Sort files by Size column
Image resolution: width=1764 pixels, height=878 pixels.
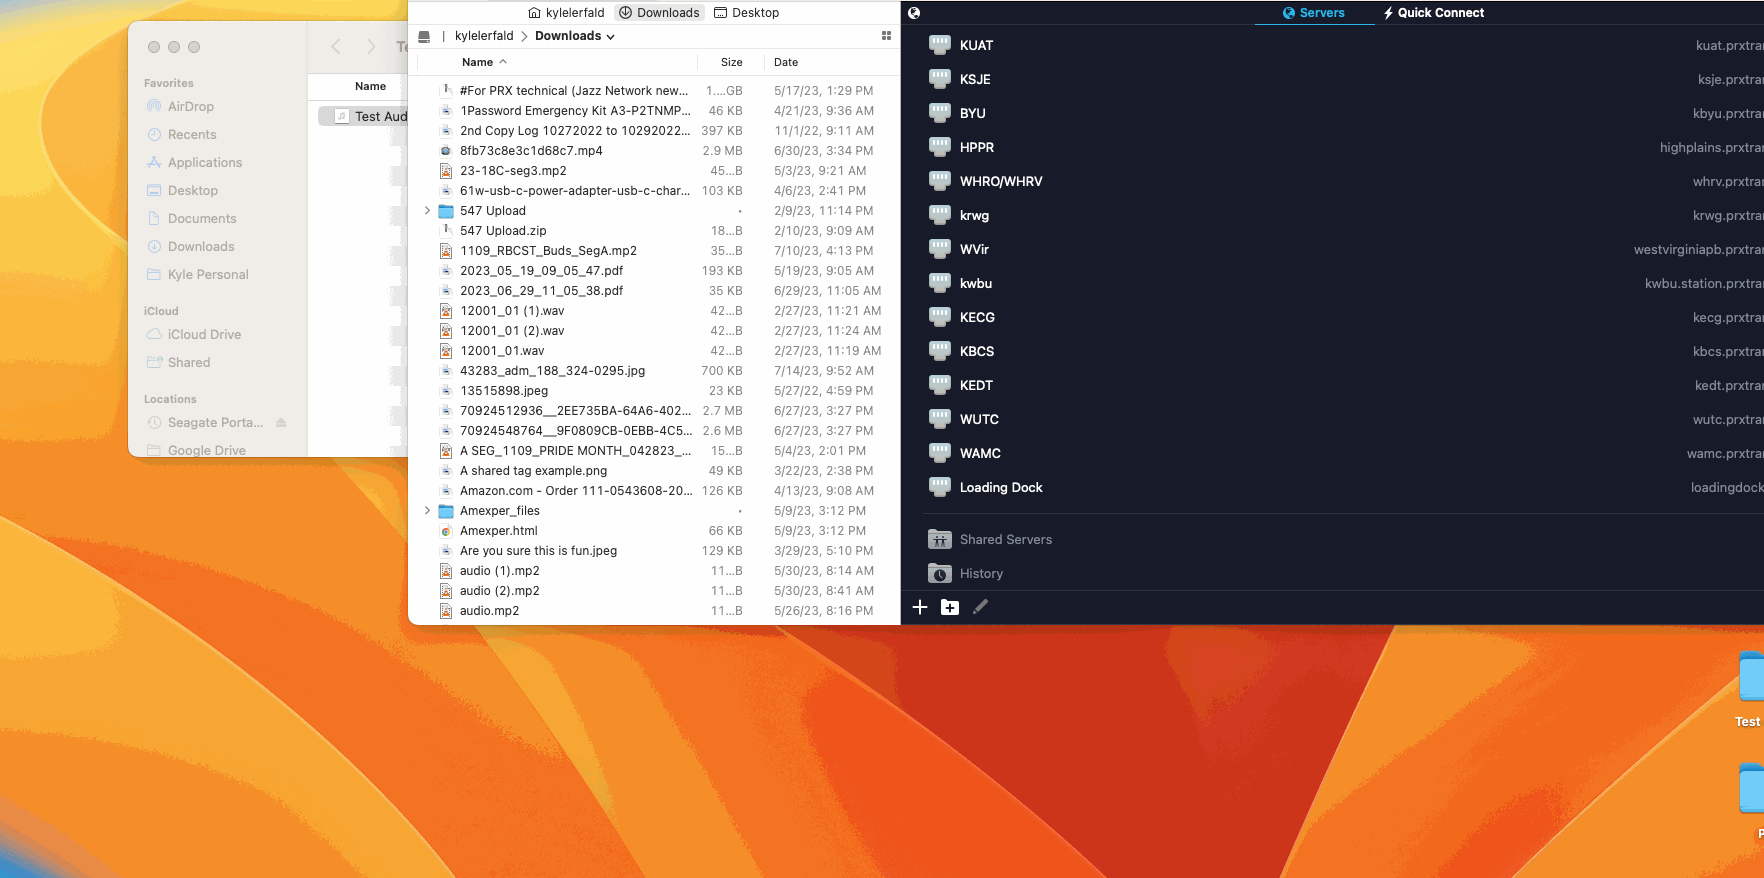732,62
